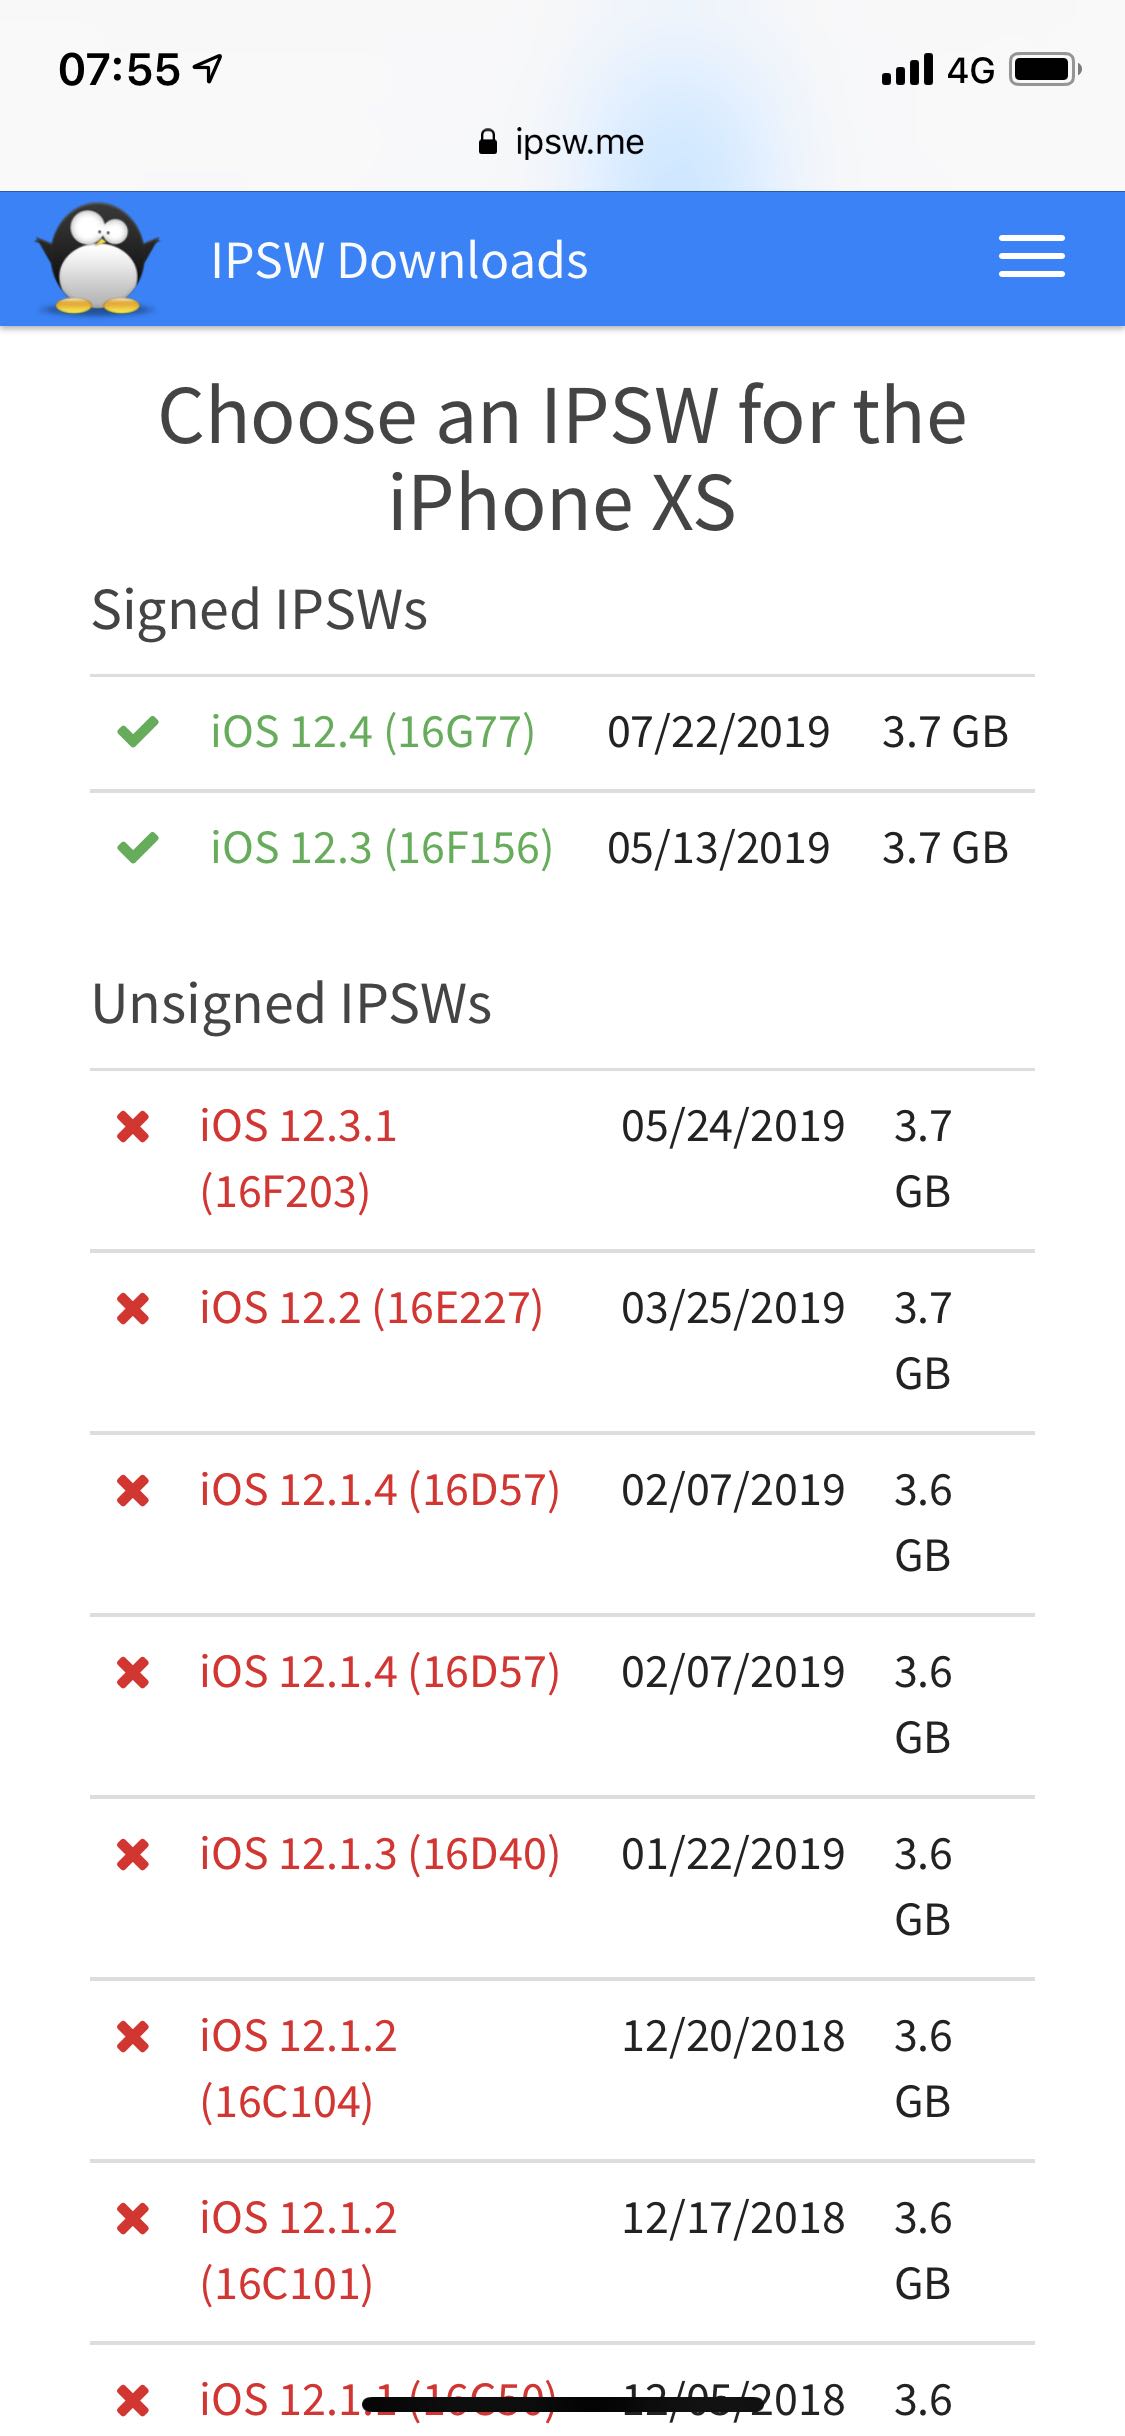Open the hamburger navigation menu
The width and height of the screenshot is (1125, 2436).
1031,257
